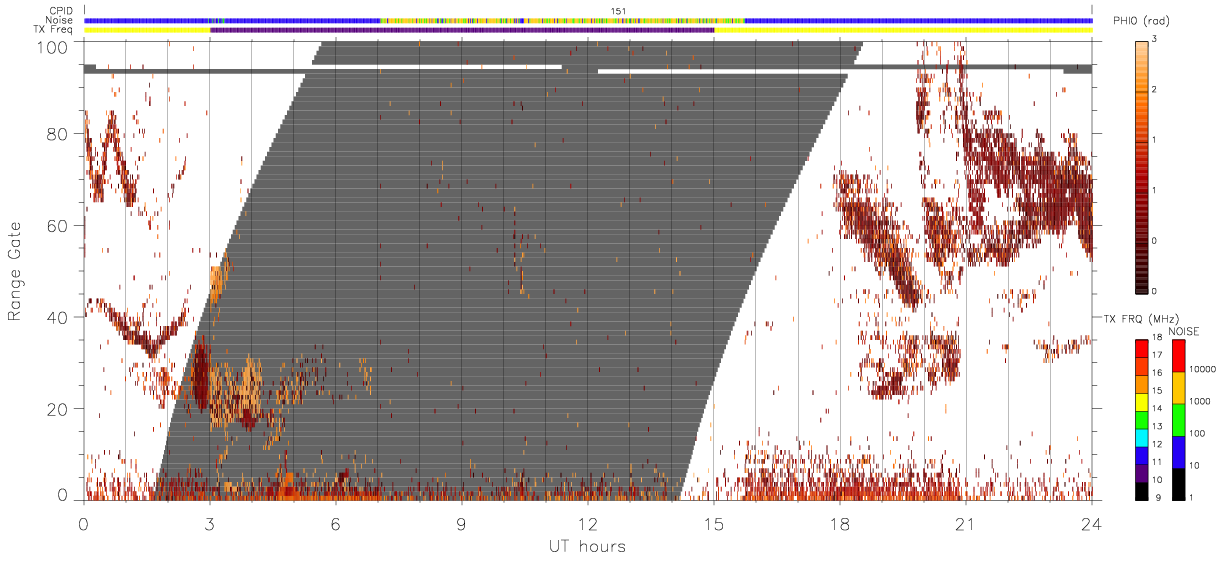Click the Noise color strip above the plot
The height and width of the screenshot is (567, 1228).
[588, 20]
